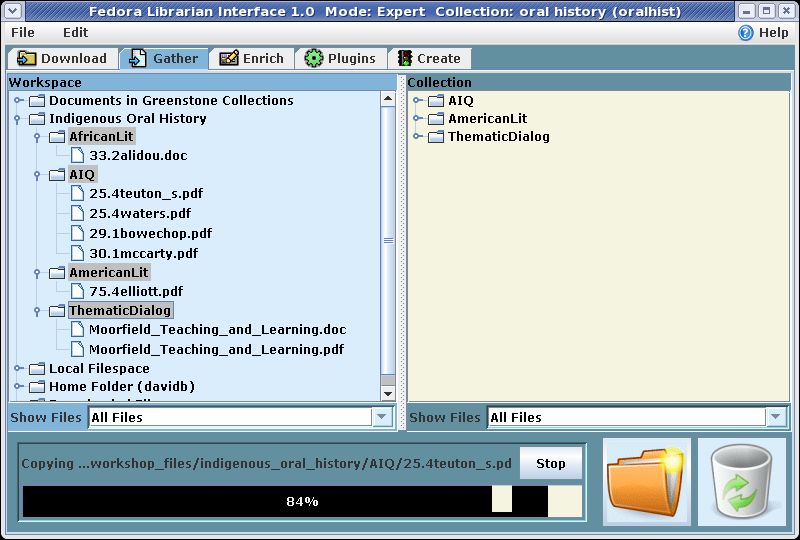This screenshot has height=540, width=800.
Task: Expand the Home Folder (davidb) node
Action: (18, 386)
